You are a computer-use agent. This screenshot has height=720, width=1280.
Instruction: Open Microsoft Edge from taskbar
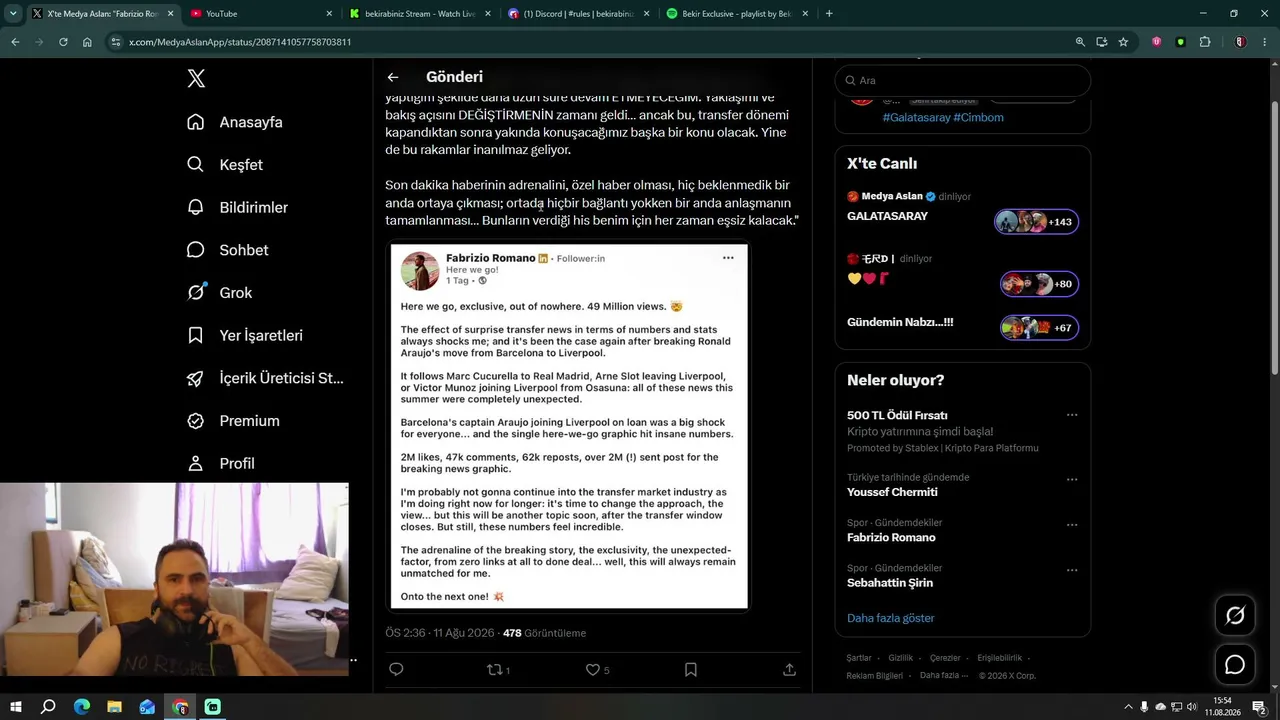coord(82,707)
